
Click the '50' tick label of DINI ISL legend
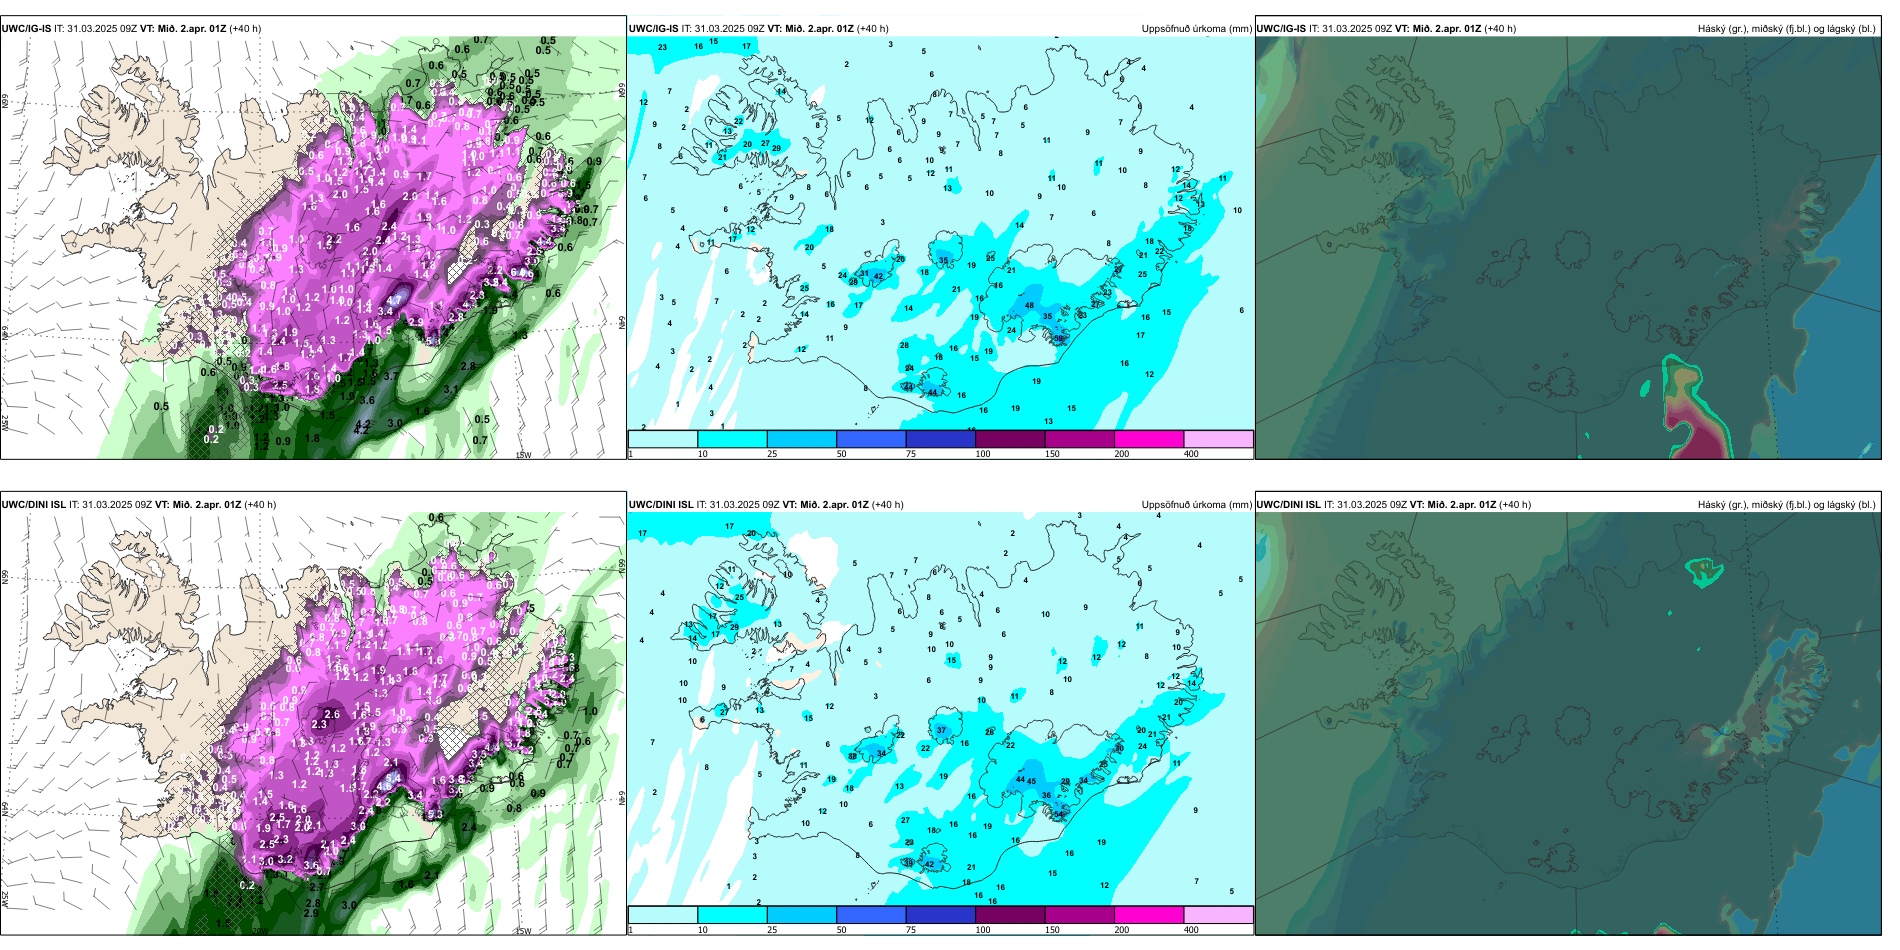(x=842, y=930)
